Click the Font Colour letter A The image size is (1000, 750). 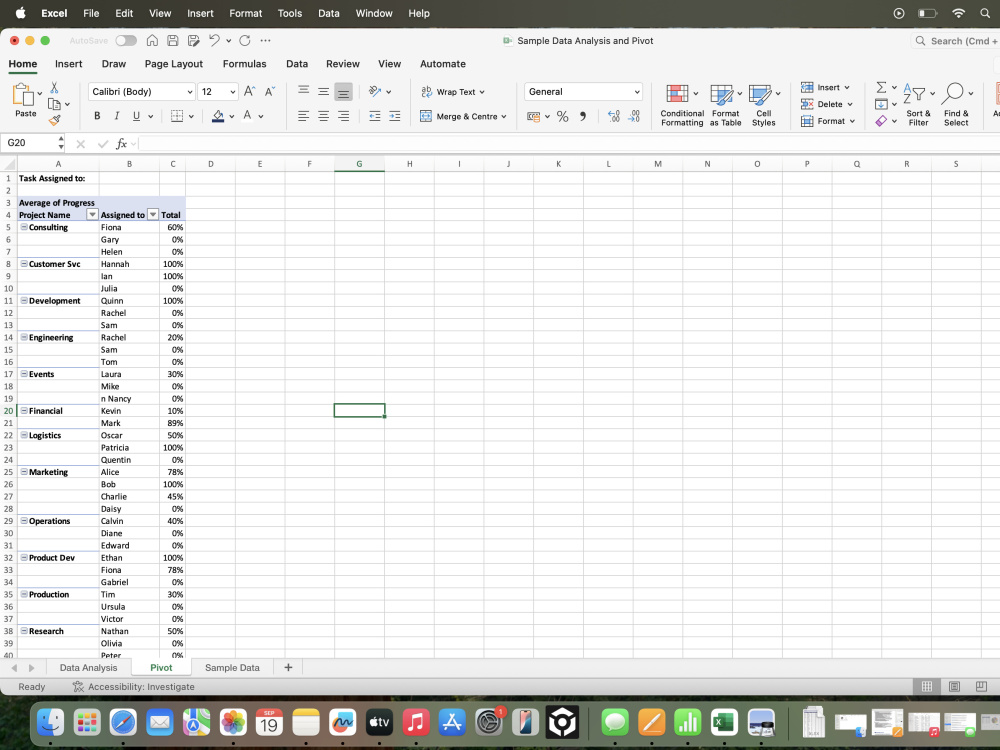[x=247, y=116]
